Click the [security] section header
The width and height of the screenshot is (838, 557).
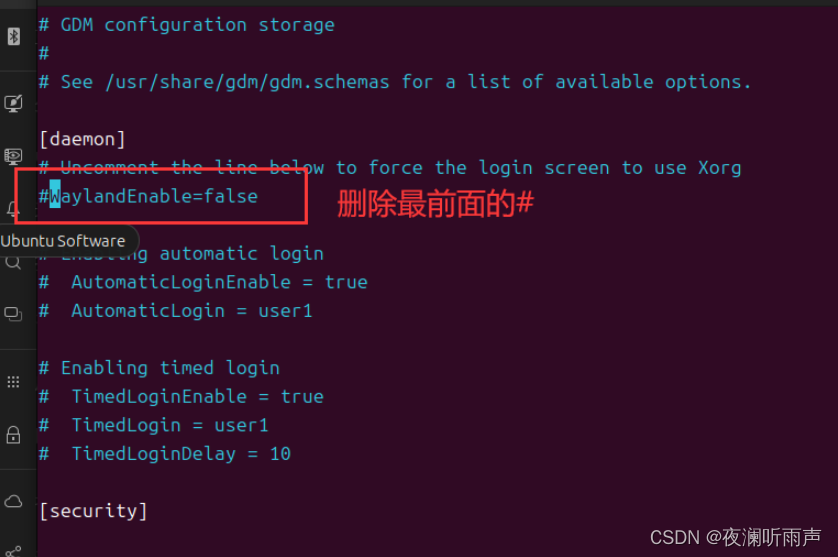coord(94,511)
